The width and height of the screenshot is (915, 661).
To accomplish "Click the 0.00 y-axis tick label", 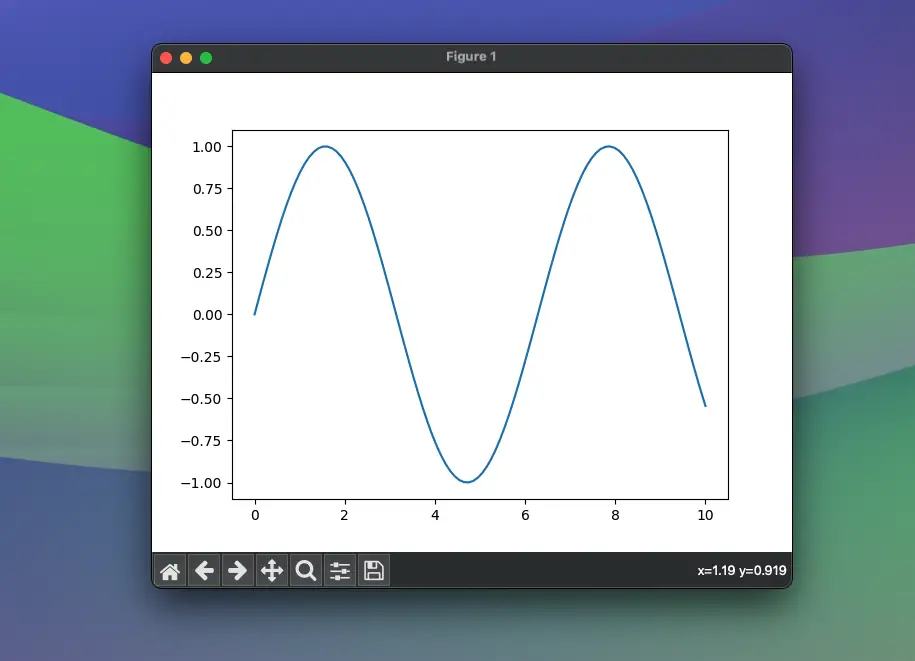I will coord(207,315).
